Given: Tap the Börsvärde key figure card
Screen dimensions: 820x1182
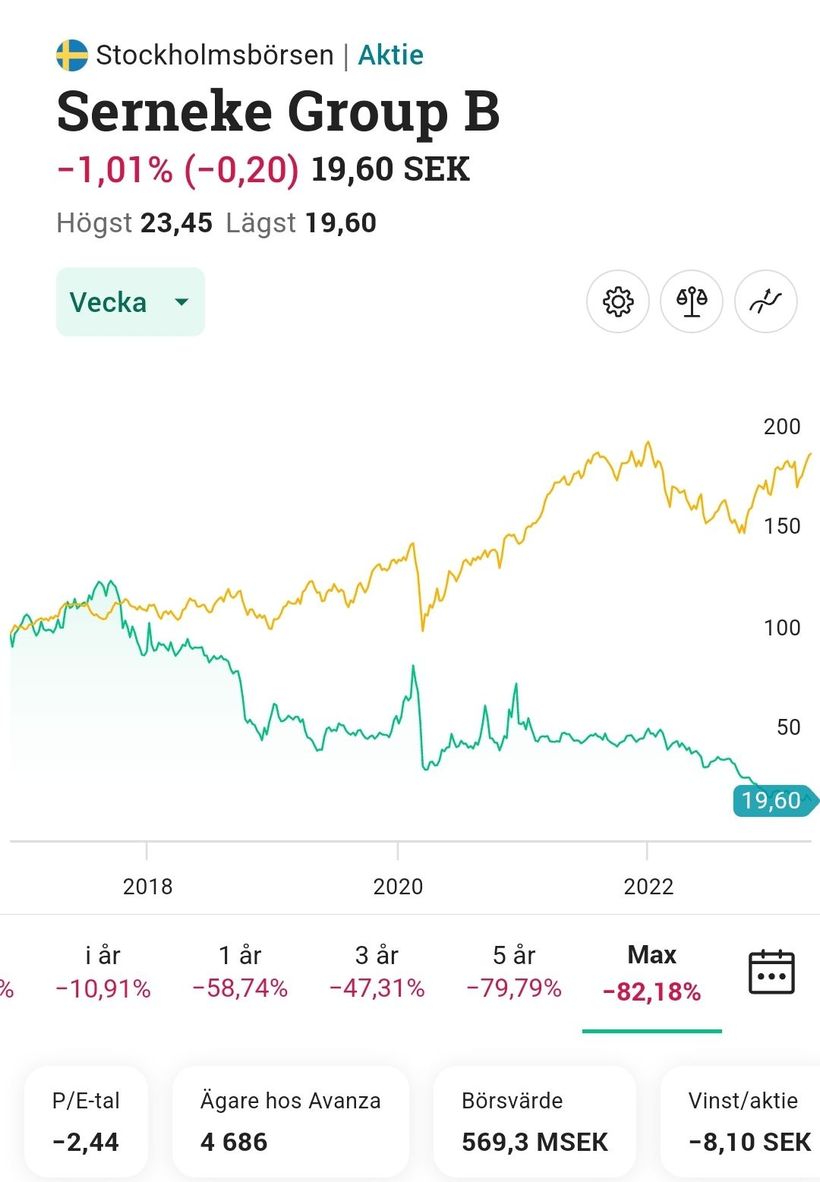Looking at the screenshot, I should 535,1120.
